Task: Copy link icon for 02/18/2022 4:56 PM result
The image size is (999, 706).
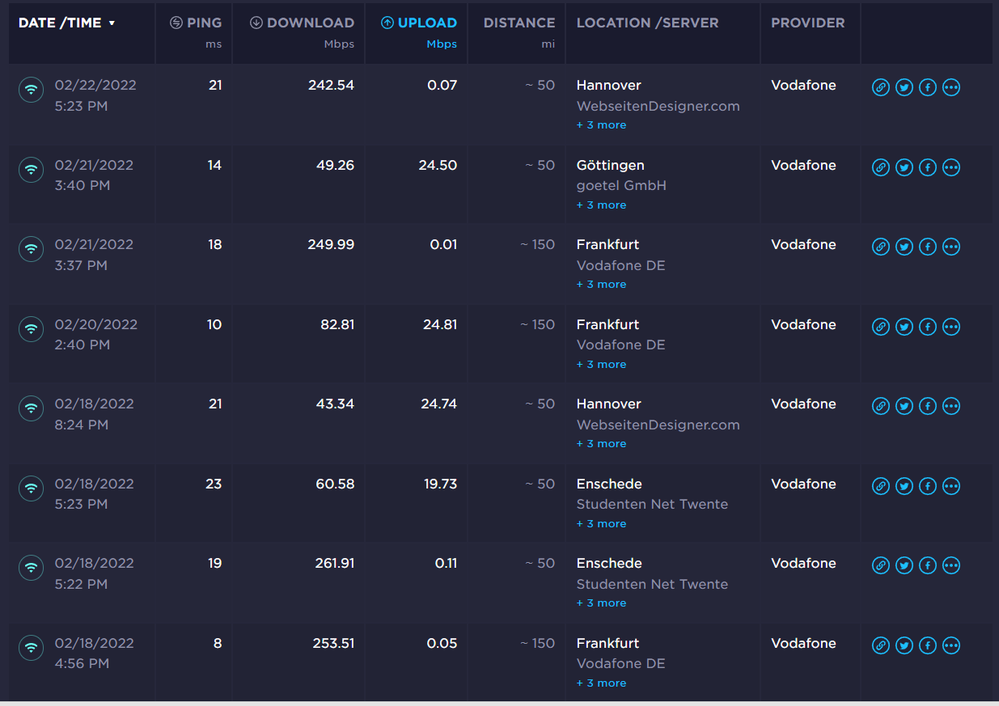Action: click(x=880, y=645)
